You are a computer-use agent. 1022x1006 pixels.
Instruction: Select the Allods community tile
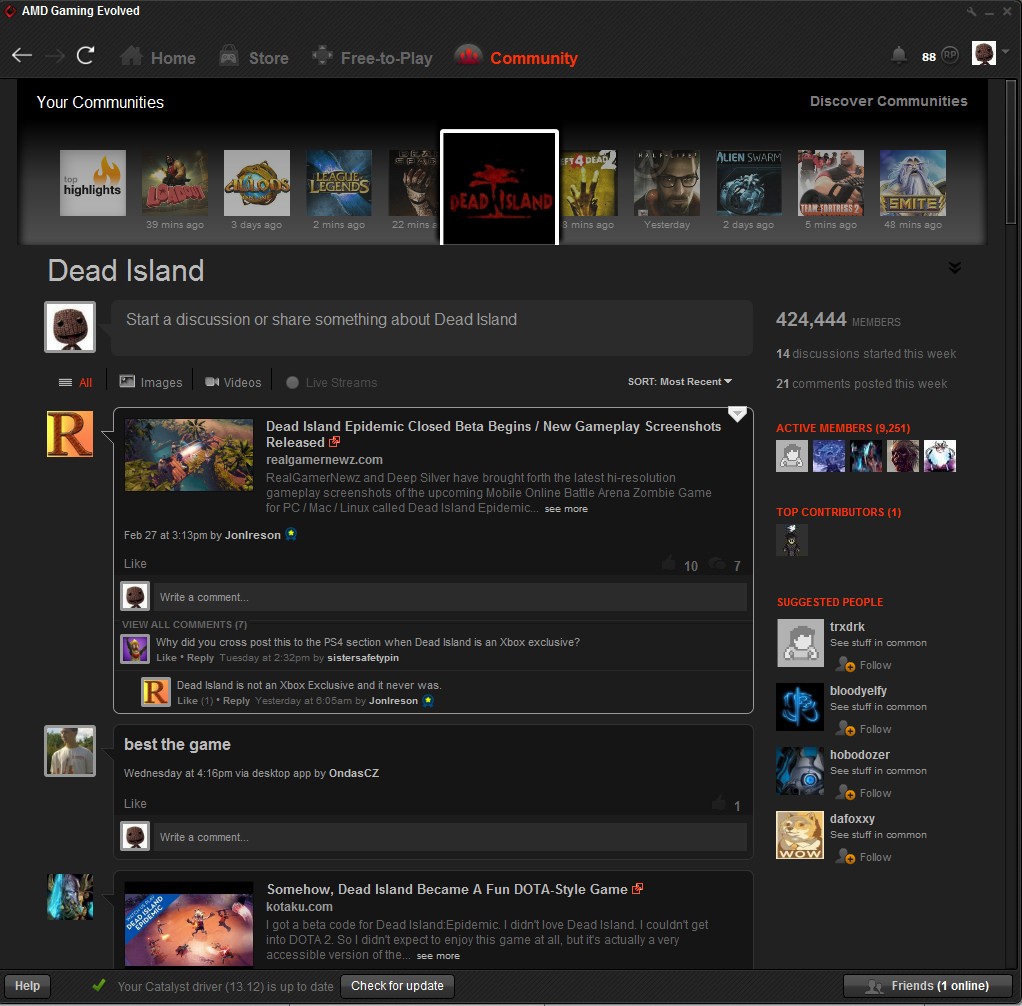click(257, 183)
